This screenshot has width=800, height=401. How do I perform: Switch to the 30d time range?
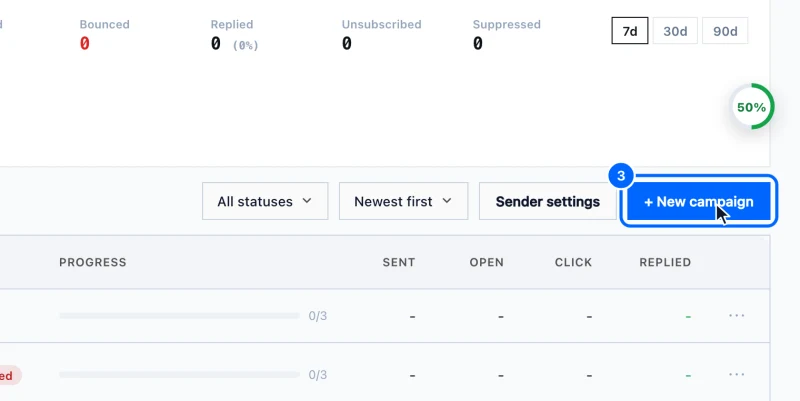[x=675, y=31]
